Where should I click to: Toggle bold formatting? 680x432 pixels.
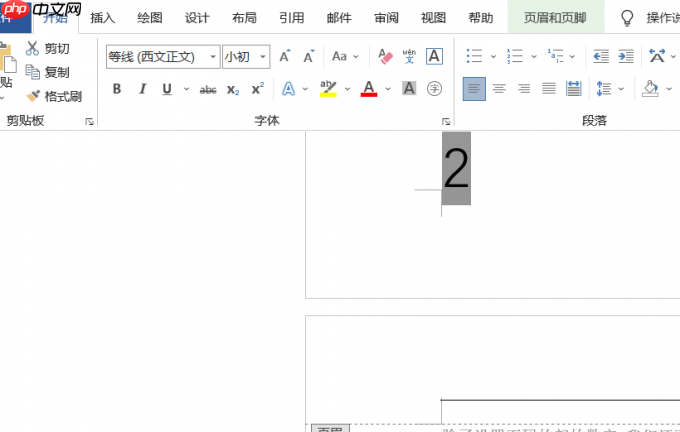(117, 89)
